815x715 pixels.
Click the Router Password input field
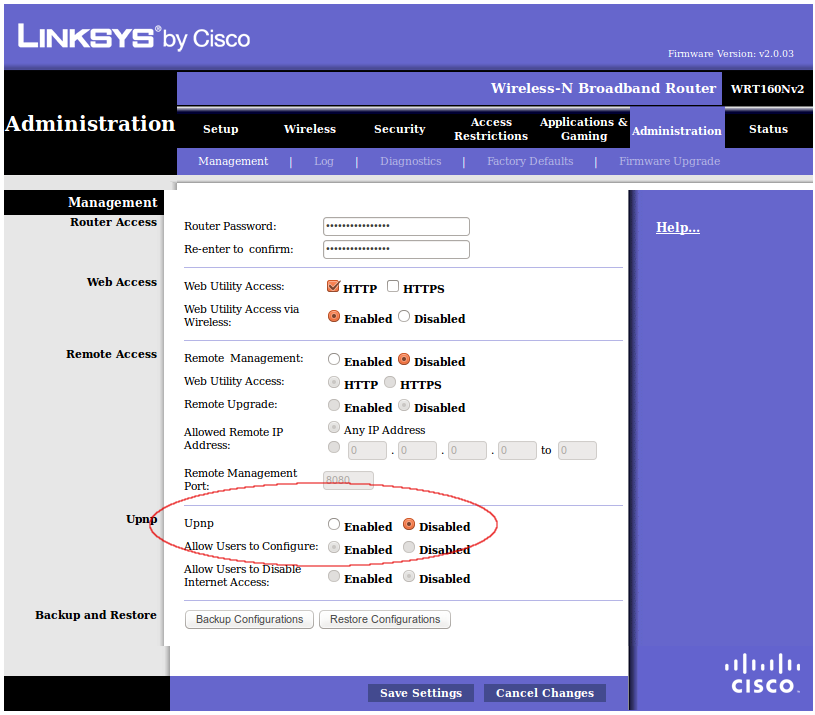[396, 226]
